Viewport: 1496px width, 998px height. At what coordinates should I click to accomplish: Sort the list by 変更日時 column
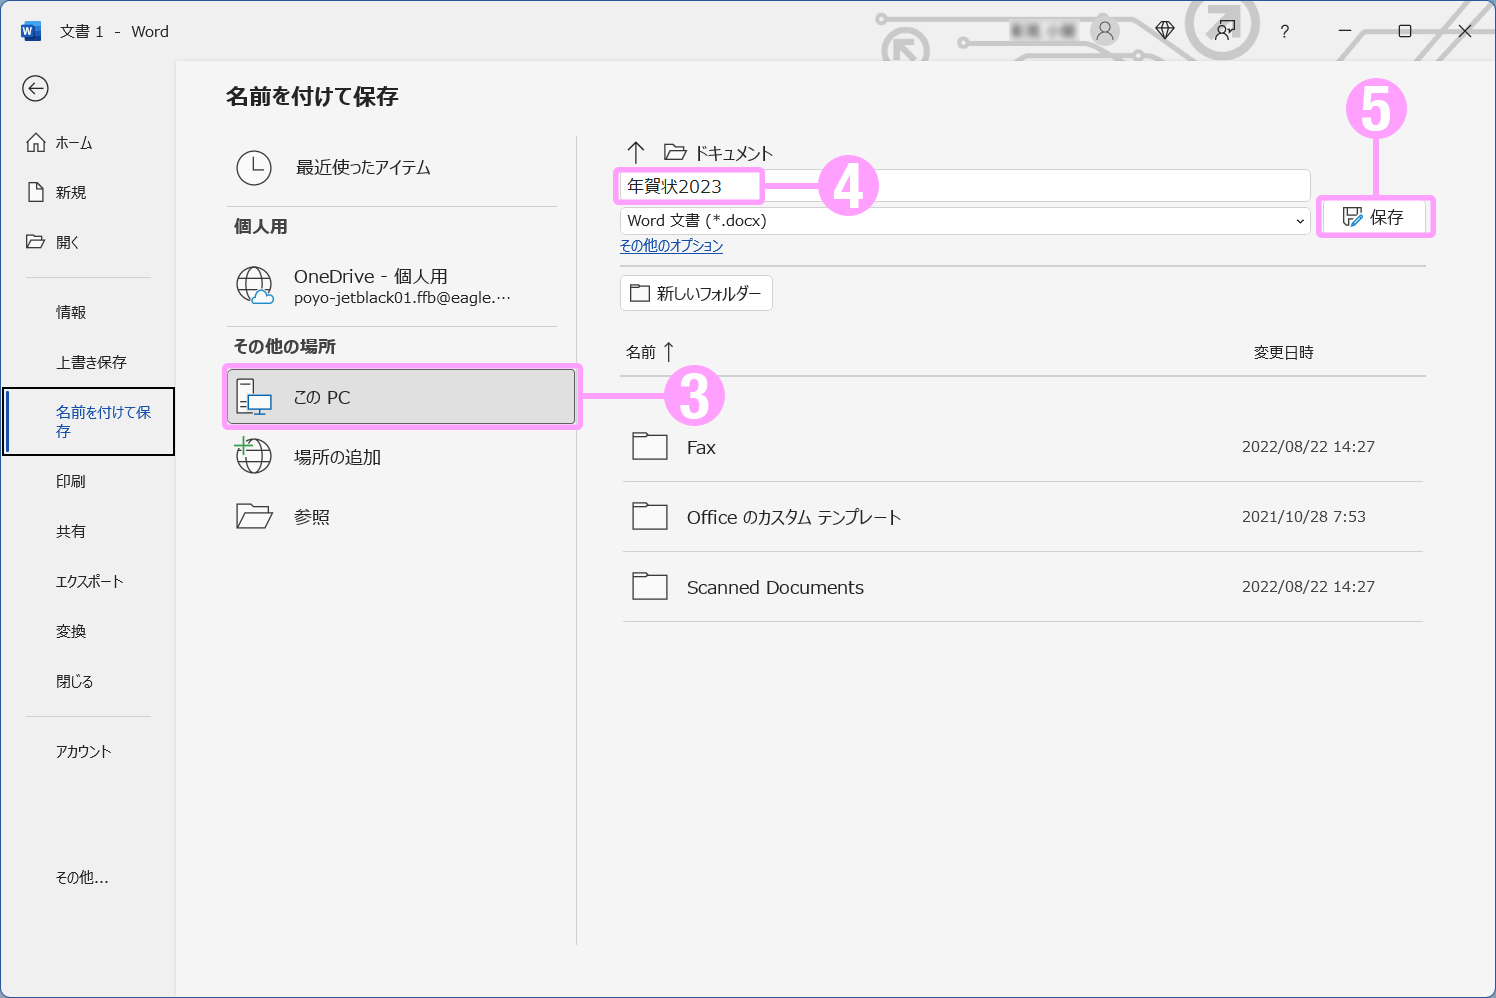[1283, 352]
